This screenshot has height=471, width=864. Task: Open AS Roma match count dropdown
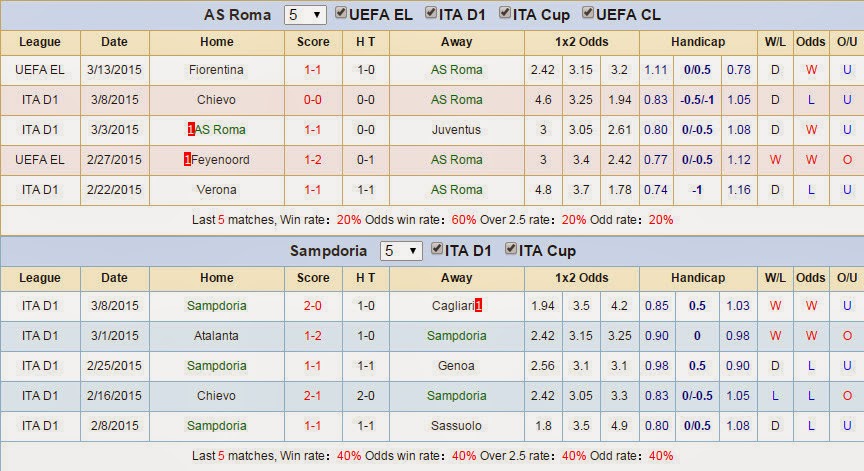pyautogui.click(x=305, y=15)
